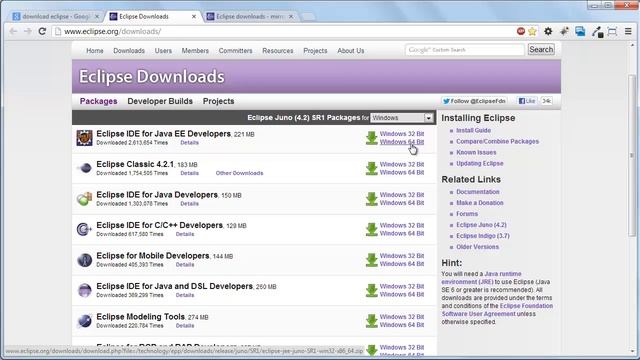Click green download arrow for C/C++ Developers
Viewport: 640px width, 360px height.
(371, 229)
